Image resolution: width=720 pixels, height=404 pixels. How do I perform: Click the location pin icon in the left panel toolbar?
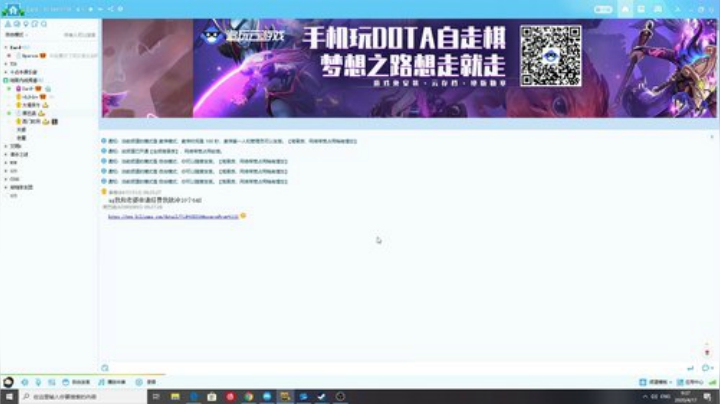[x=26, y=23]
